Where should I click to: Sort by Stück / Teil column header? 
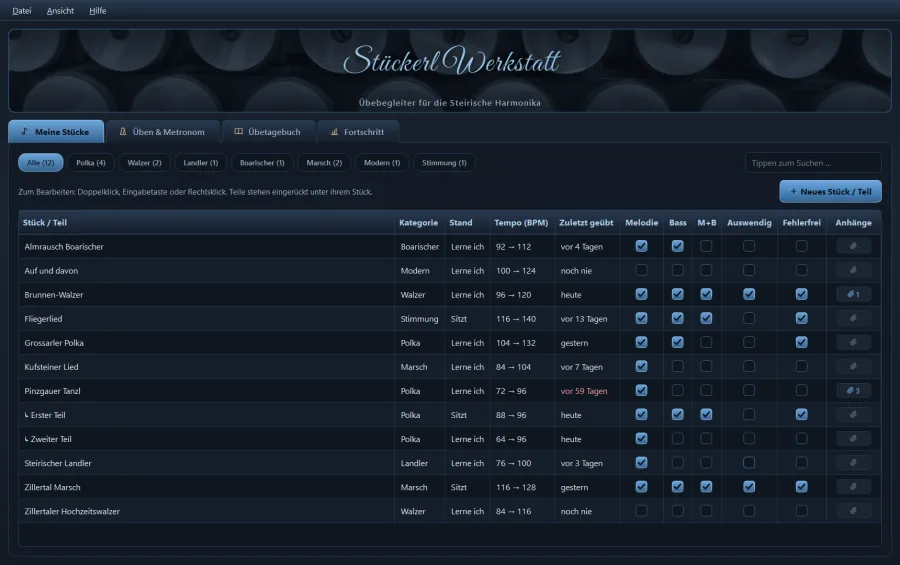(x=207, y=223)
